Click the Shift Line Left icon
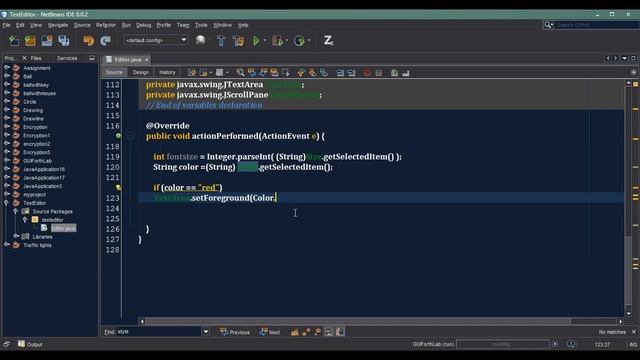The height and width of the screenshot is (360, 640). (x=340, y=73)
